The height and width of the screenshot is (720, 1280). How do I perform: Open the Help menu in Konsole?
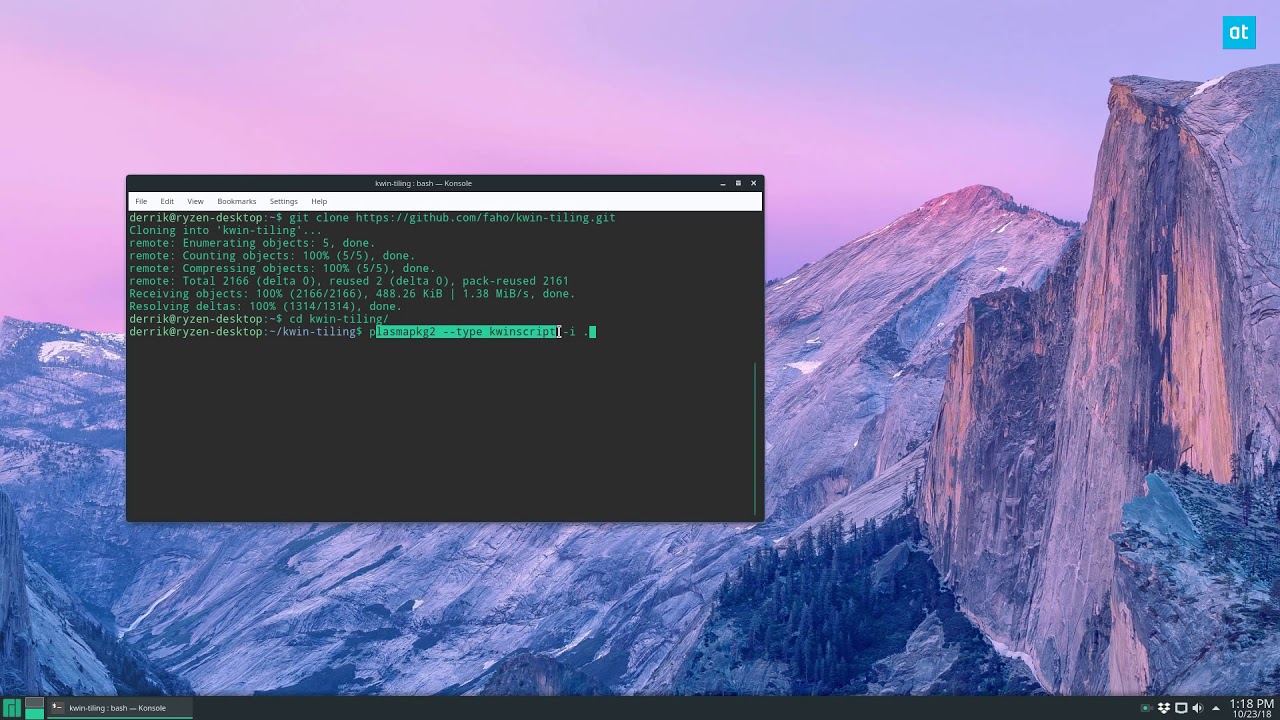tap(319, 201)
